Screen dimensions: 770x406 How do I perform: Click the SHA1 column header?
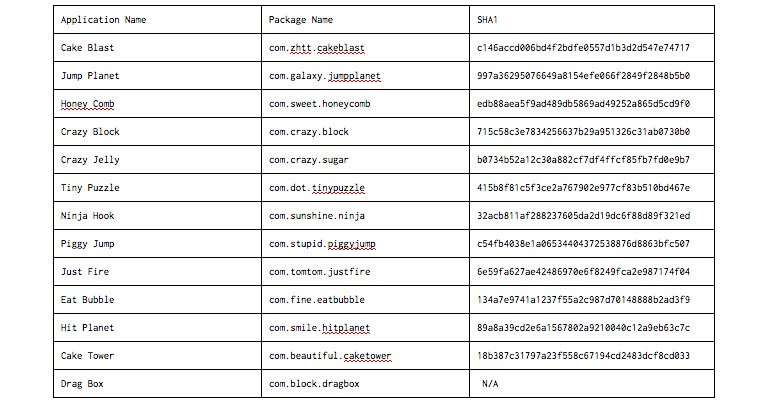click(487, 20)
